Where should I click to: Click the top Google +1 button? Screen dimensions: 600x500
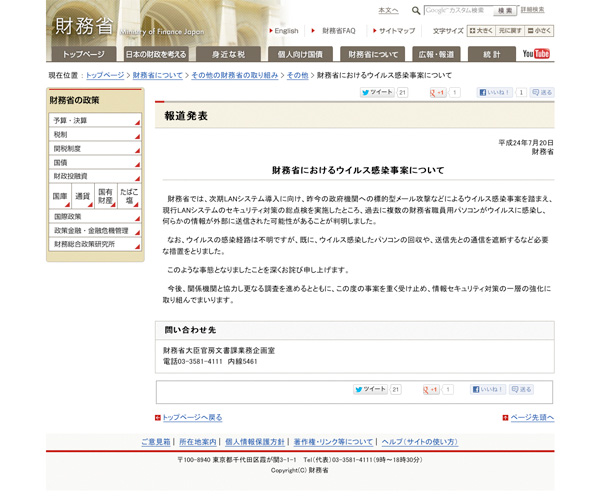(437, 92)
